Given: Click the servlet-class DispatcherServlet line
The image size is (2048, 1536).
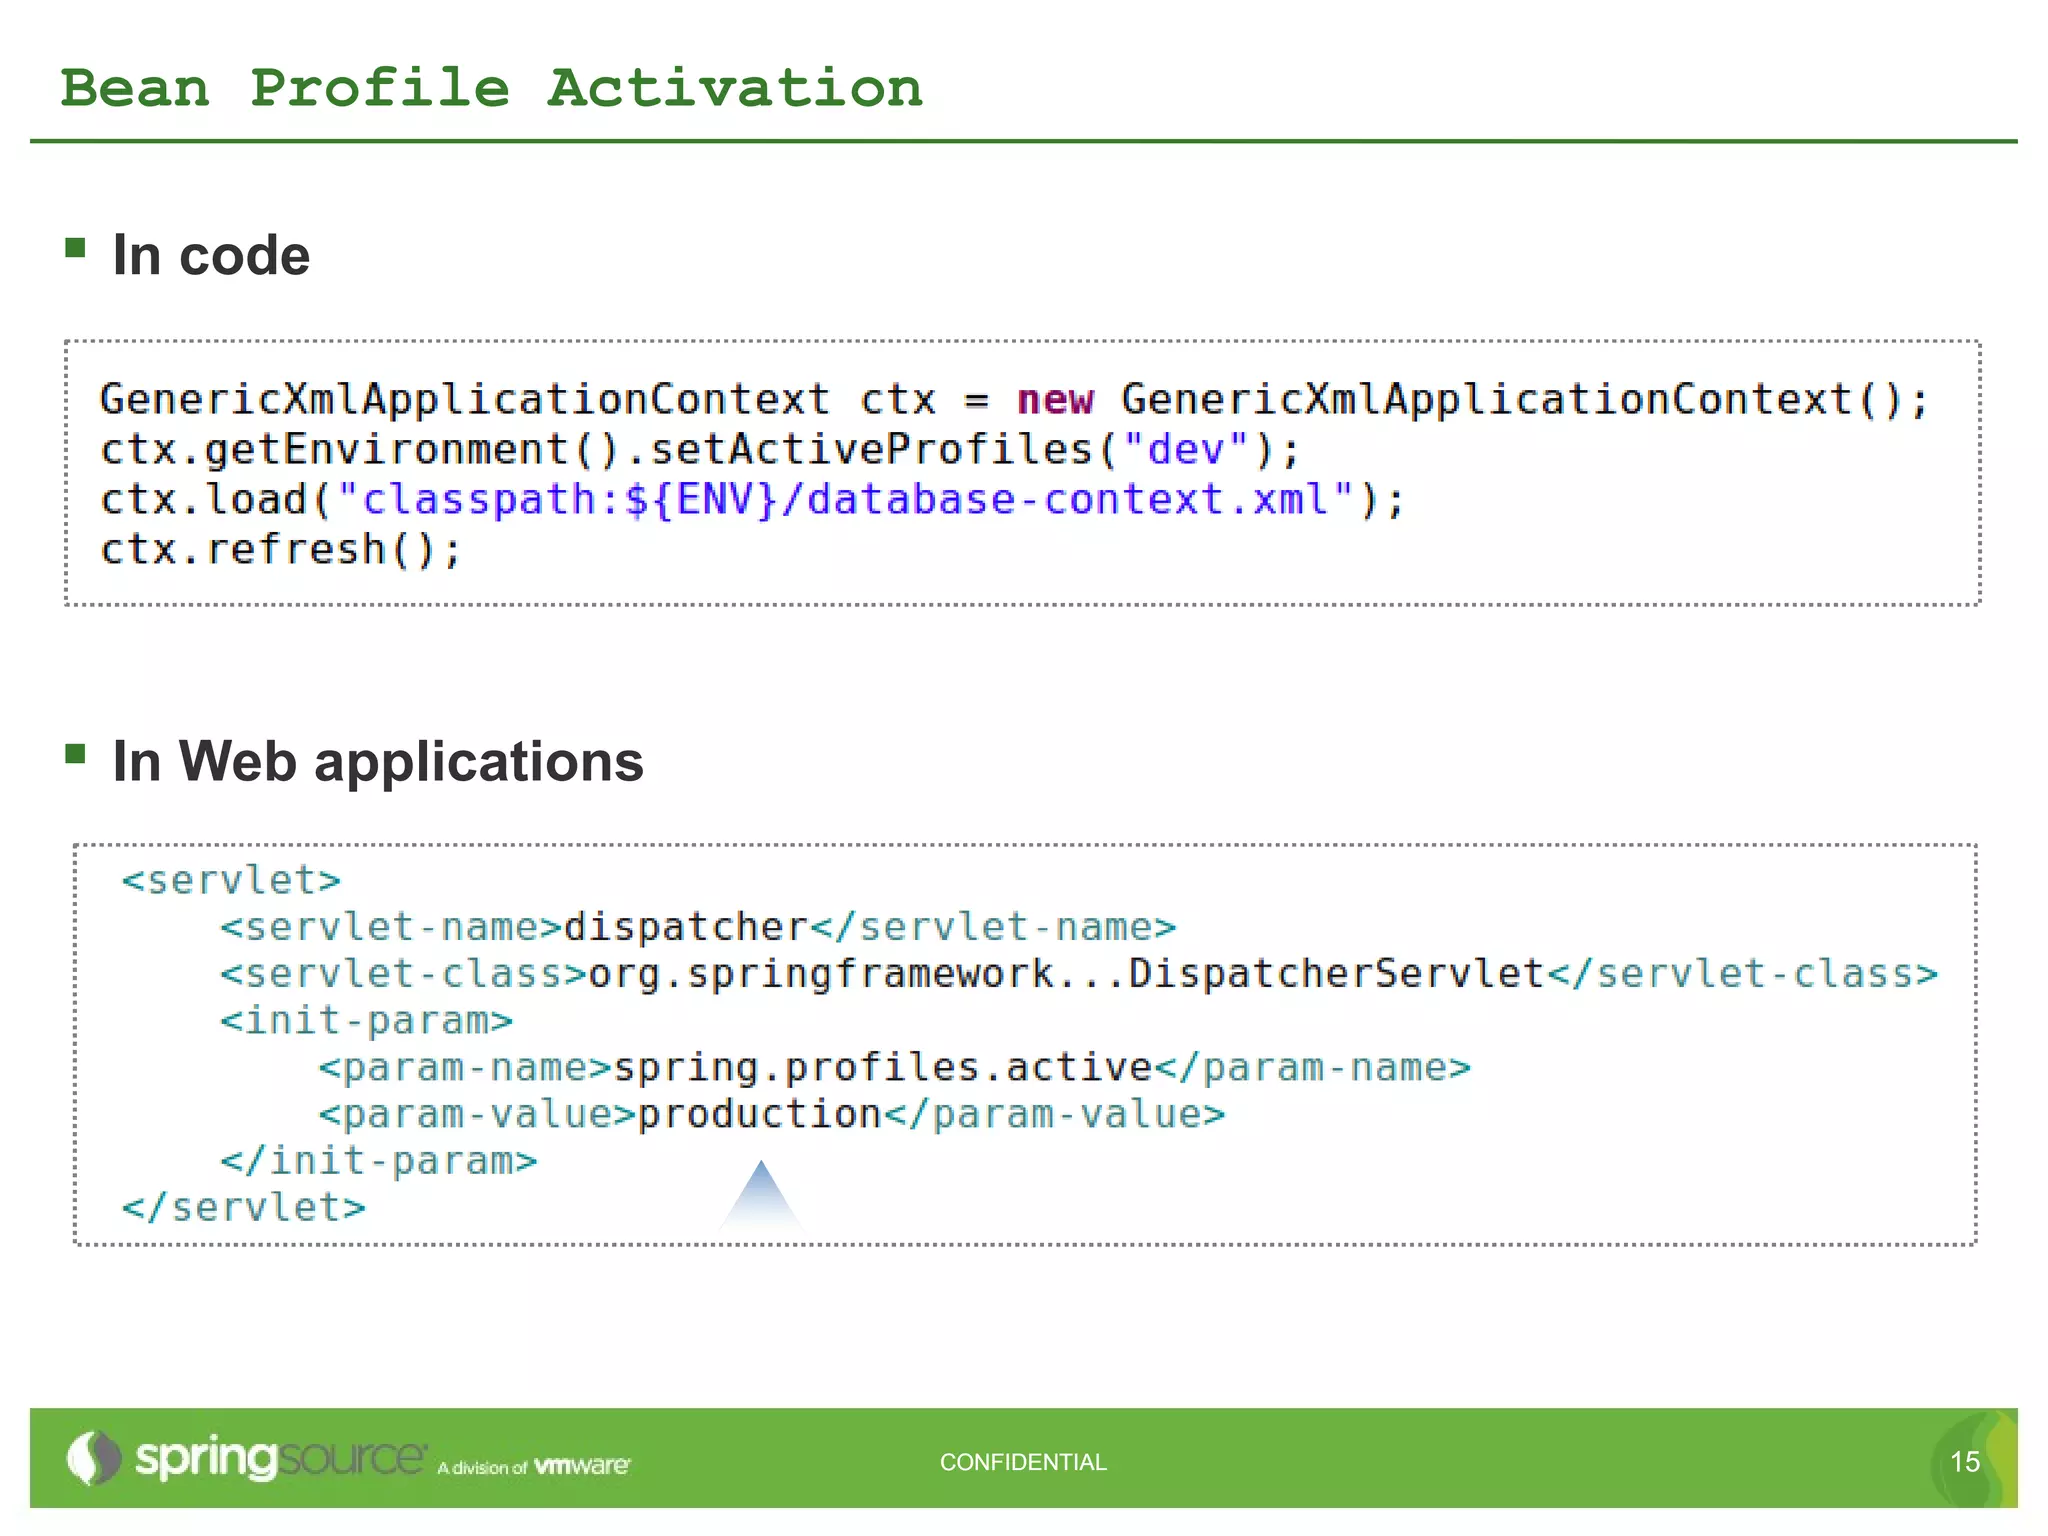Looking at the screenshot, I should (x=1079, y=974).
